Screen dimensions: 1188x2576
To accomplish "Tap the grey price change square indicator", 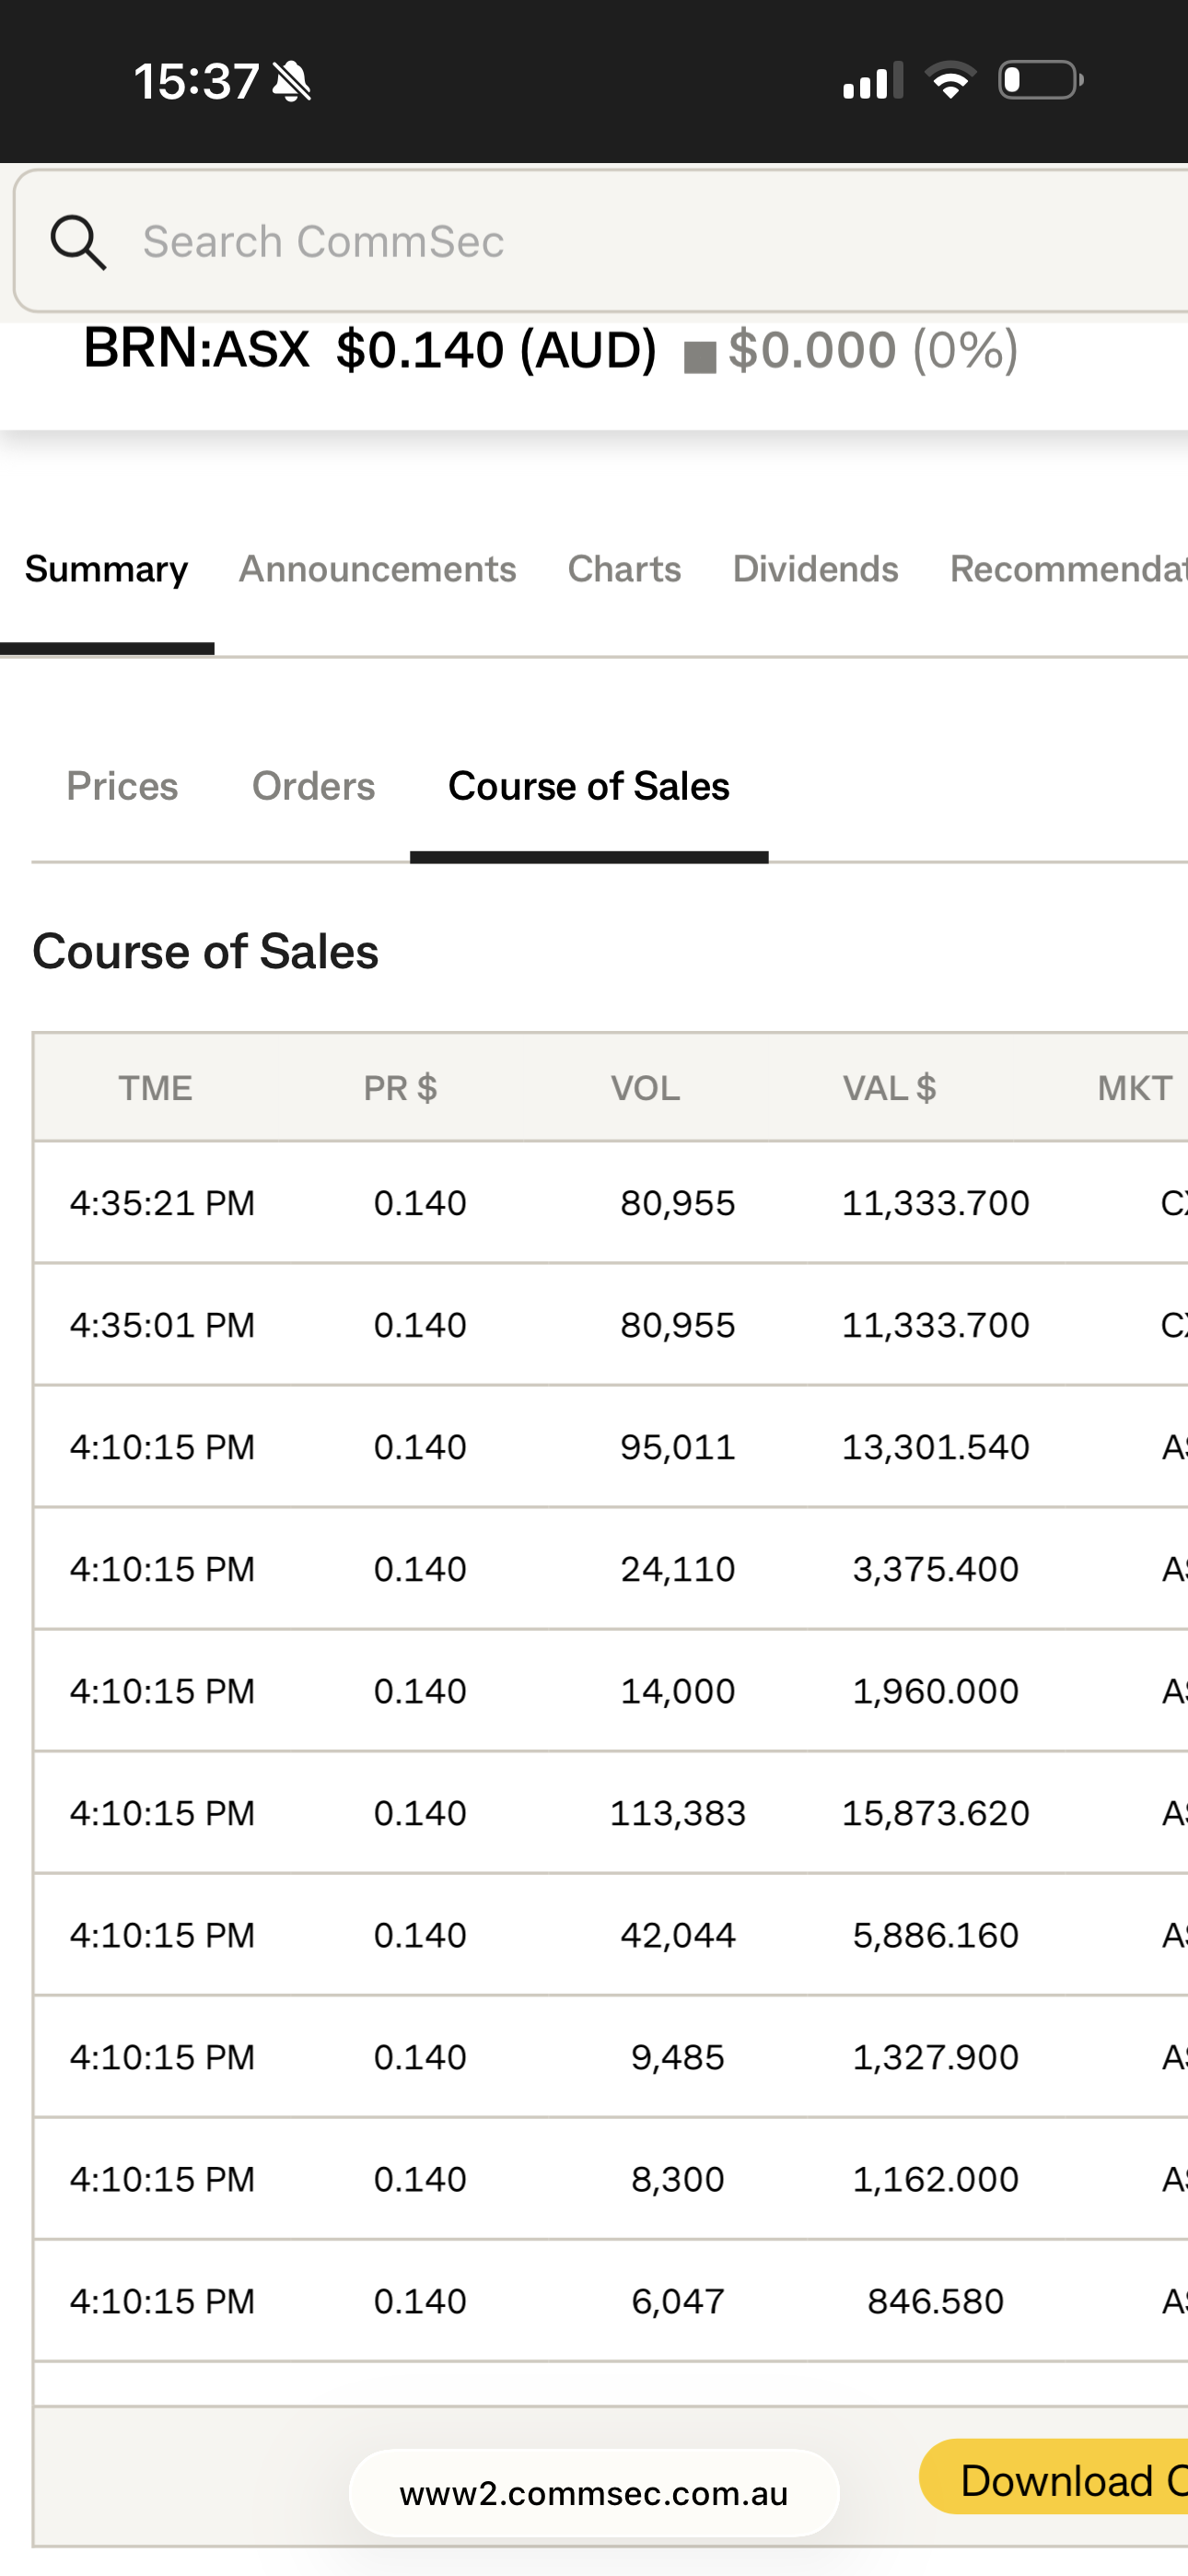I will (x=699, y=357).
